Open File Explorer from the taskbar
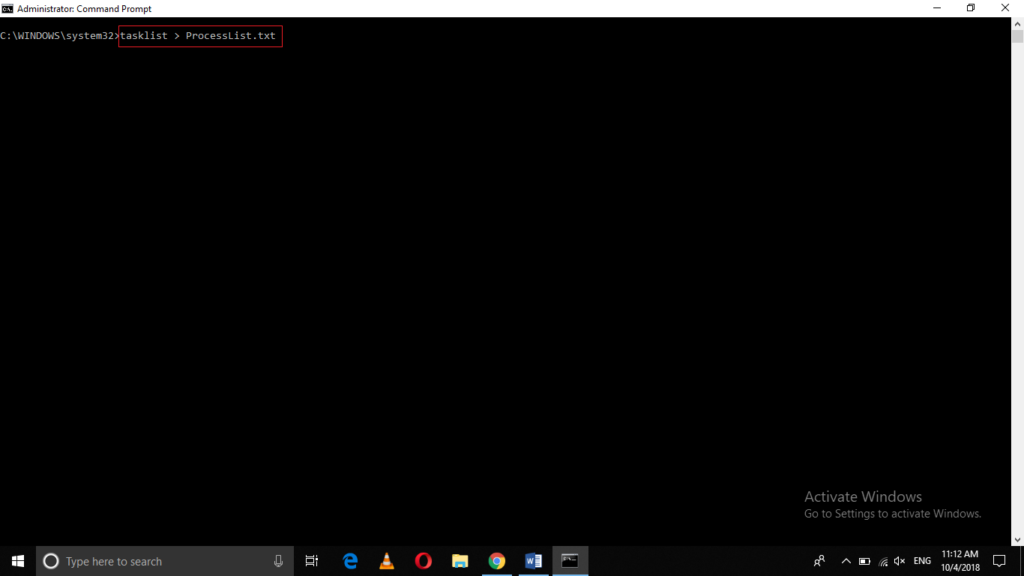Screen dimensions: 1024x576 (459, 561)
